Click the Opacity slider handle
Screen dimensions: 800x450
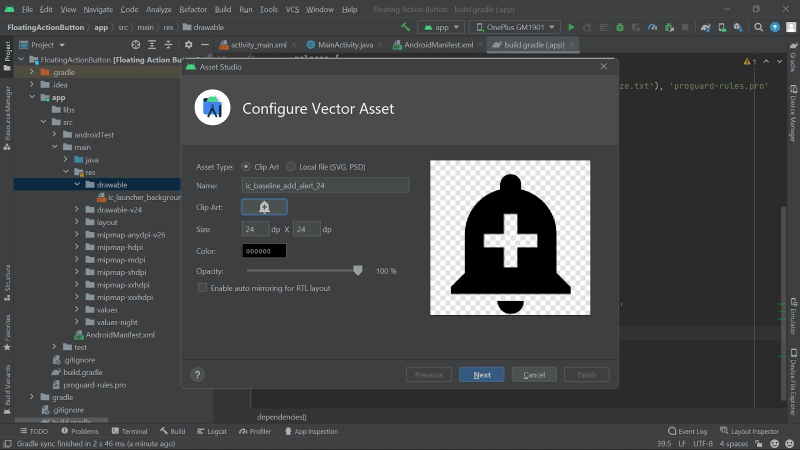tap(358, 270)
